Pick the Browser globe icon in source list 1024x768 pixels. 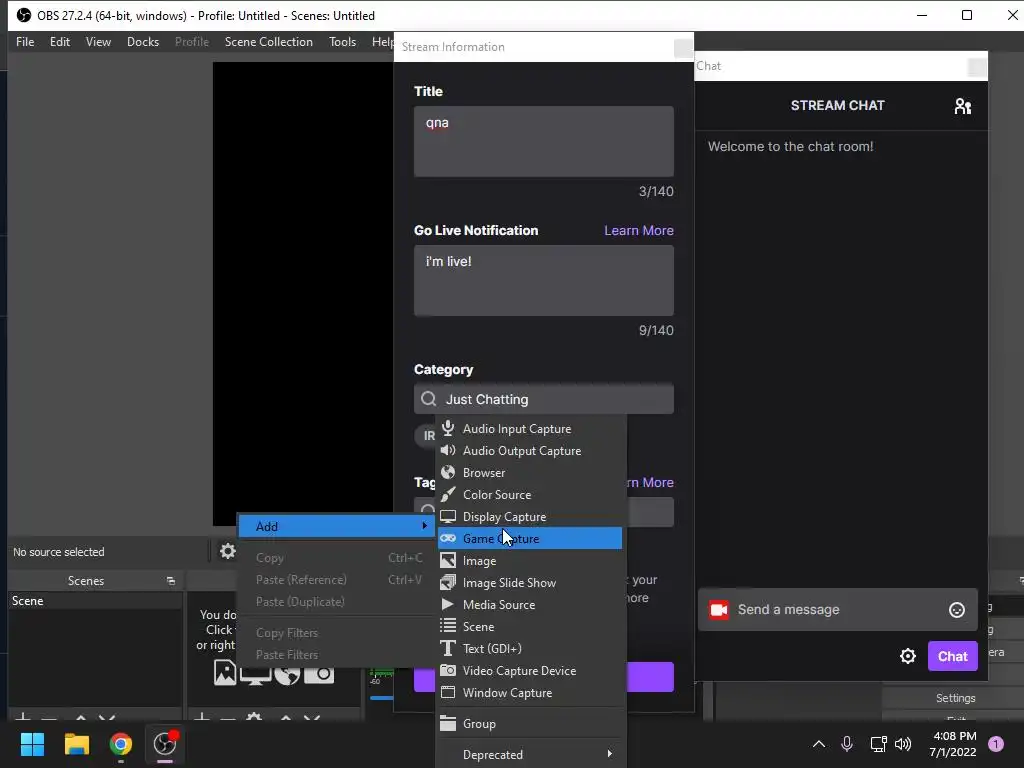pos(448,472)
